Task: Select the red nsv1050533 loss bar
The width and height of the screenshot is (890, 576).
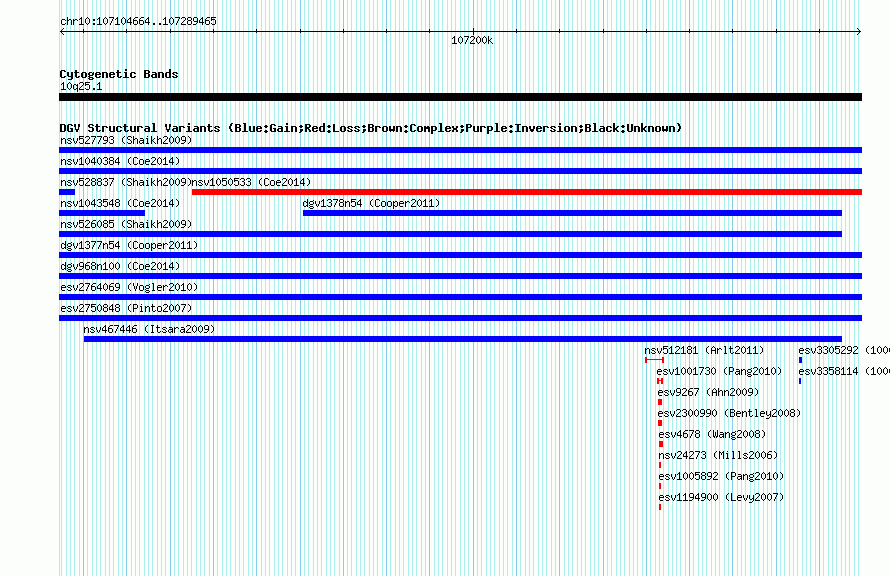Action: click(x=527, y=192)
